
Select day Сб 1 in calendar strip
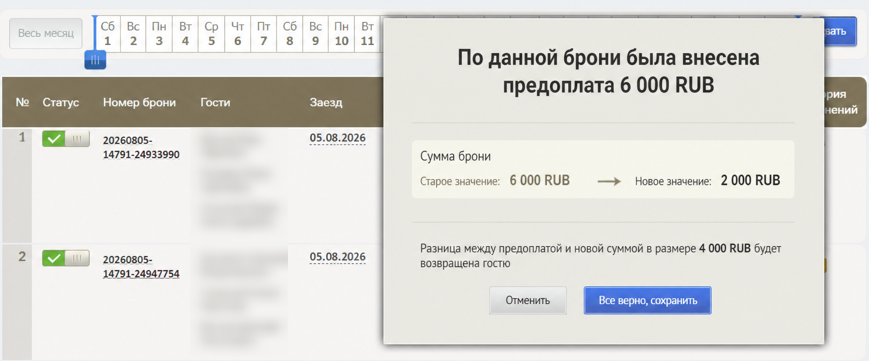tap(108, 34)
